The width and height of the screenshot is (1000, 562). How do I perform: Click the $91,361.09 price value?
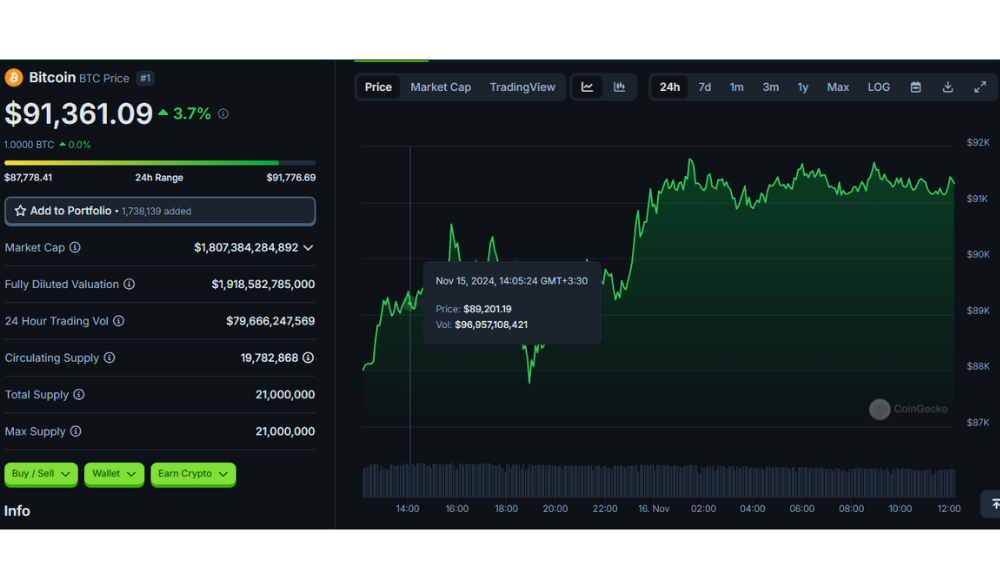[78, 114]
